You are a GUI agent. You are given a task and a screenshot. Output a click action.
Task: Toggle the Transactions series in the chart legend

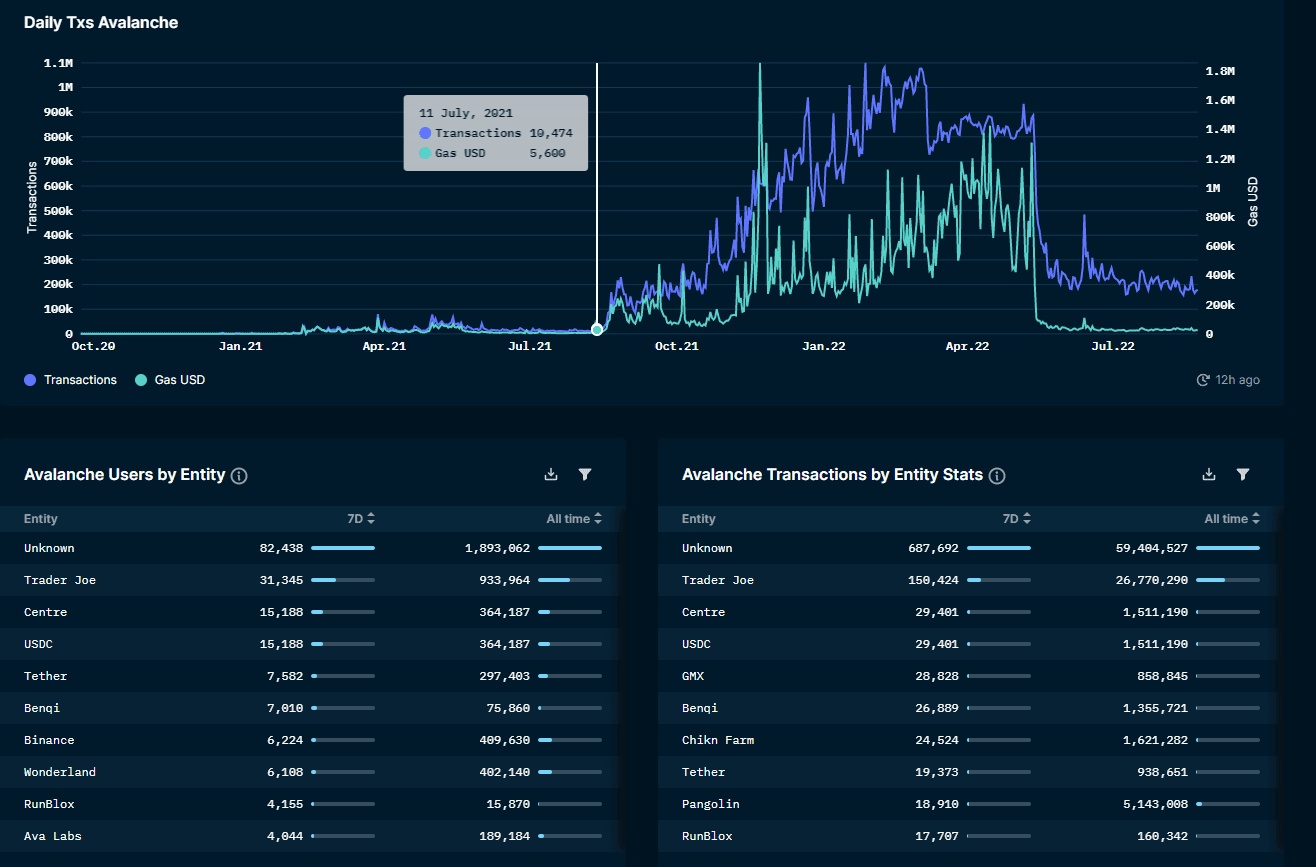pyautogui.click(x=69, y=379)
